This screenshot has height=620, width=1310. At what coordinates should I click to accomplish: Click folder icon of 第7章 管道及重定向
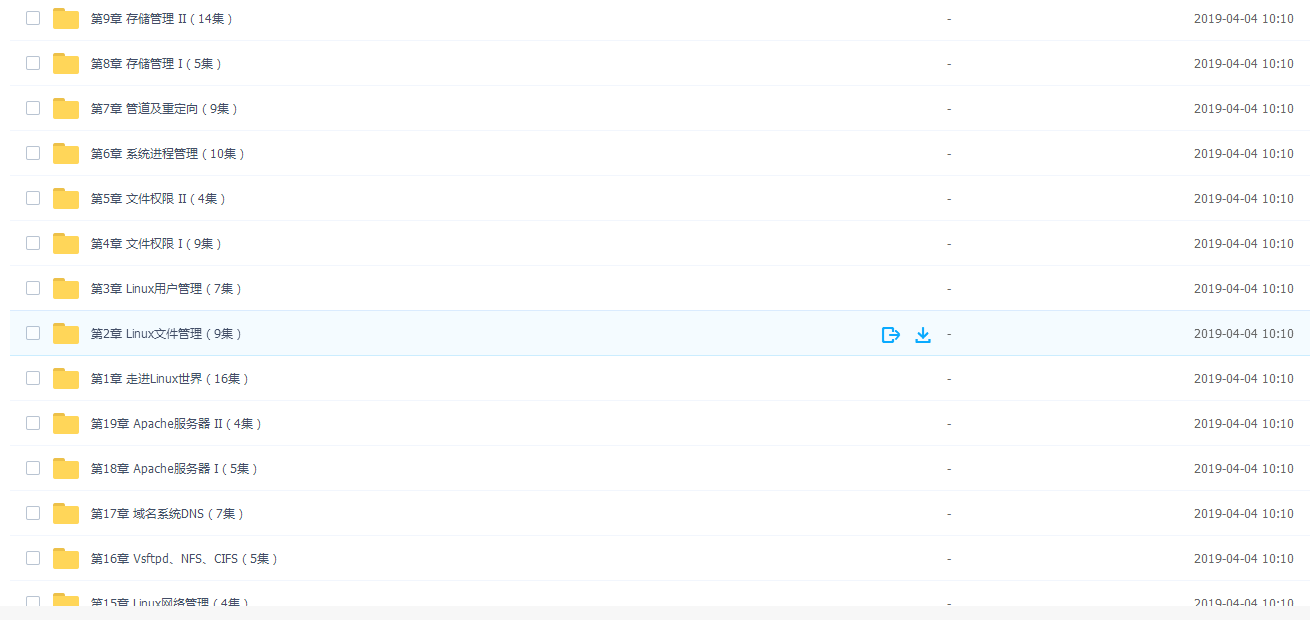66,109
